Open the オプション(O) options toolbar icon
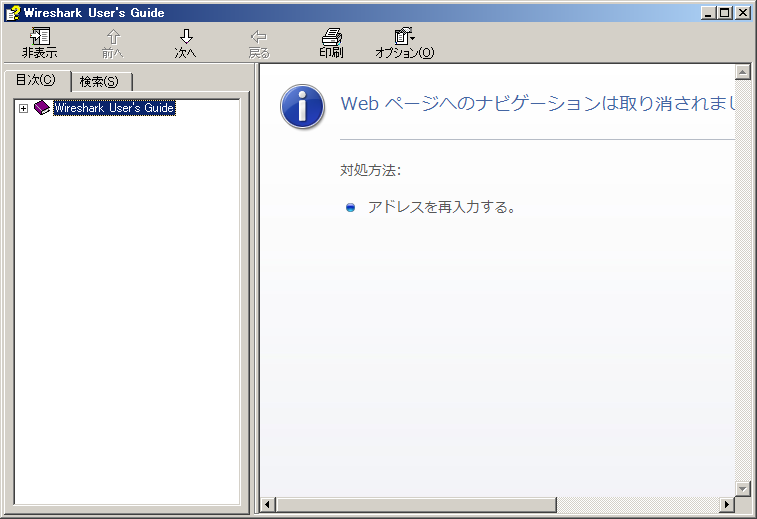757x519 pixels. [404, 36]
